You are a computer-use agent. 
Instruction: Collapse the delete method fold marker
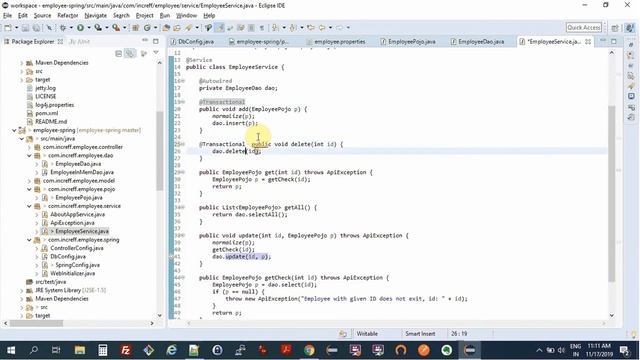click(183, 144)
